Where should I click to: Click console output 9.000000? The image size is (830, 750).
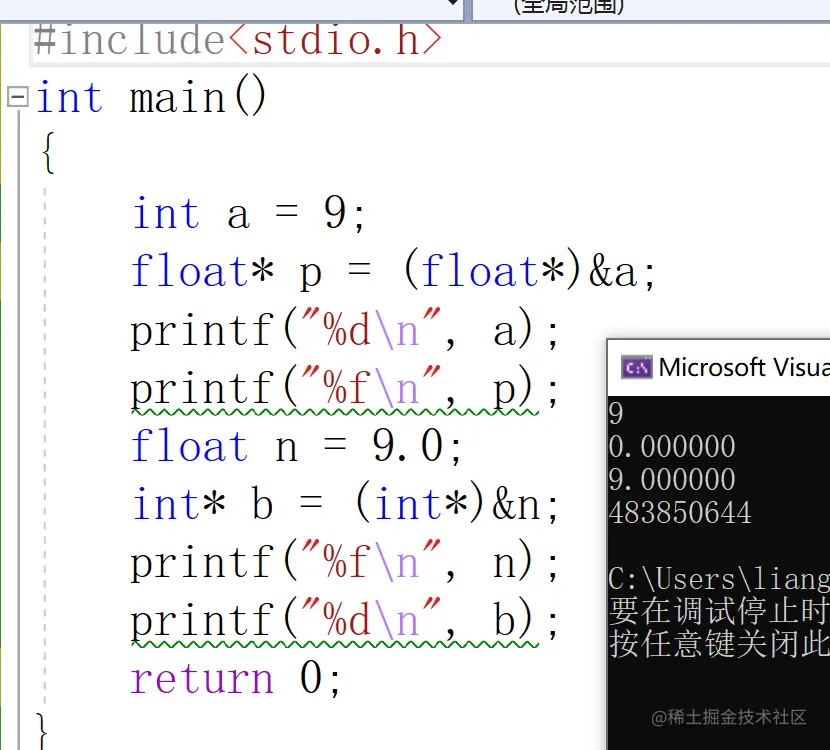[x=672, y=479]
